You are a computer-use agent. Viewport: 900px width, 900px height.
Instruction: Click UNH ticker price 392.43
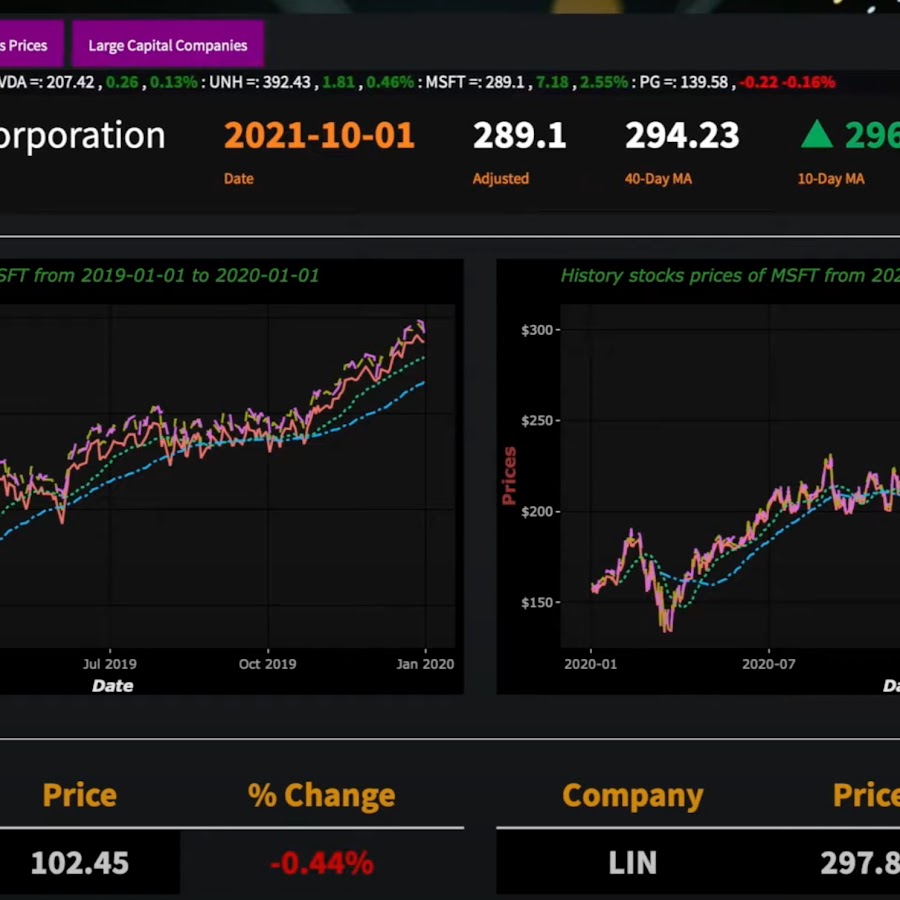click(x=286, y=82)
